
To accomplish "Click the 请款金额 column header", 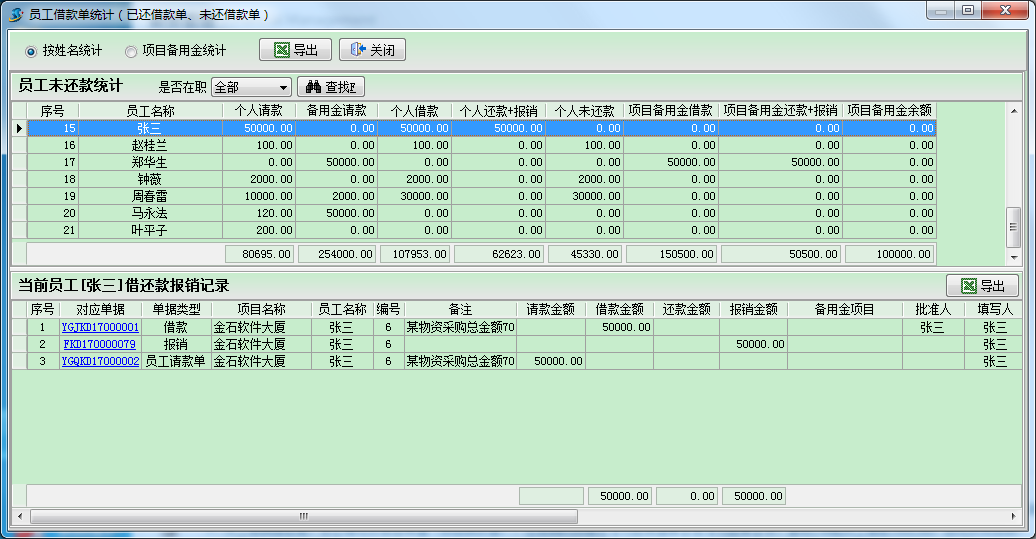I will click(x=551, y=309).
